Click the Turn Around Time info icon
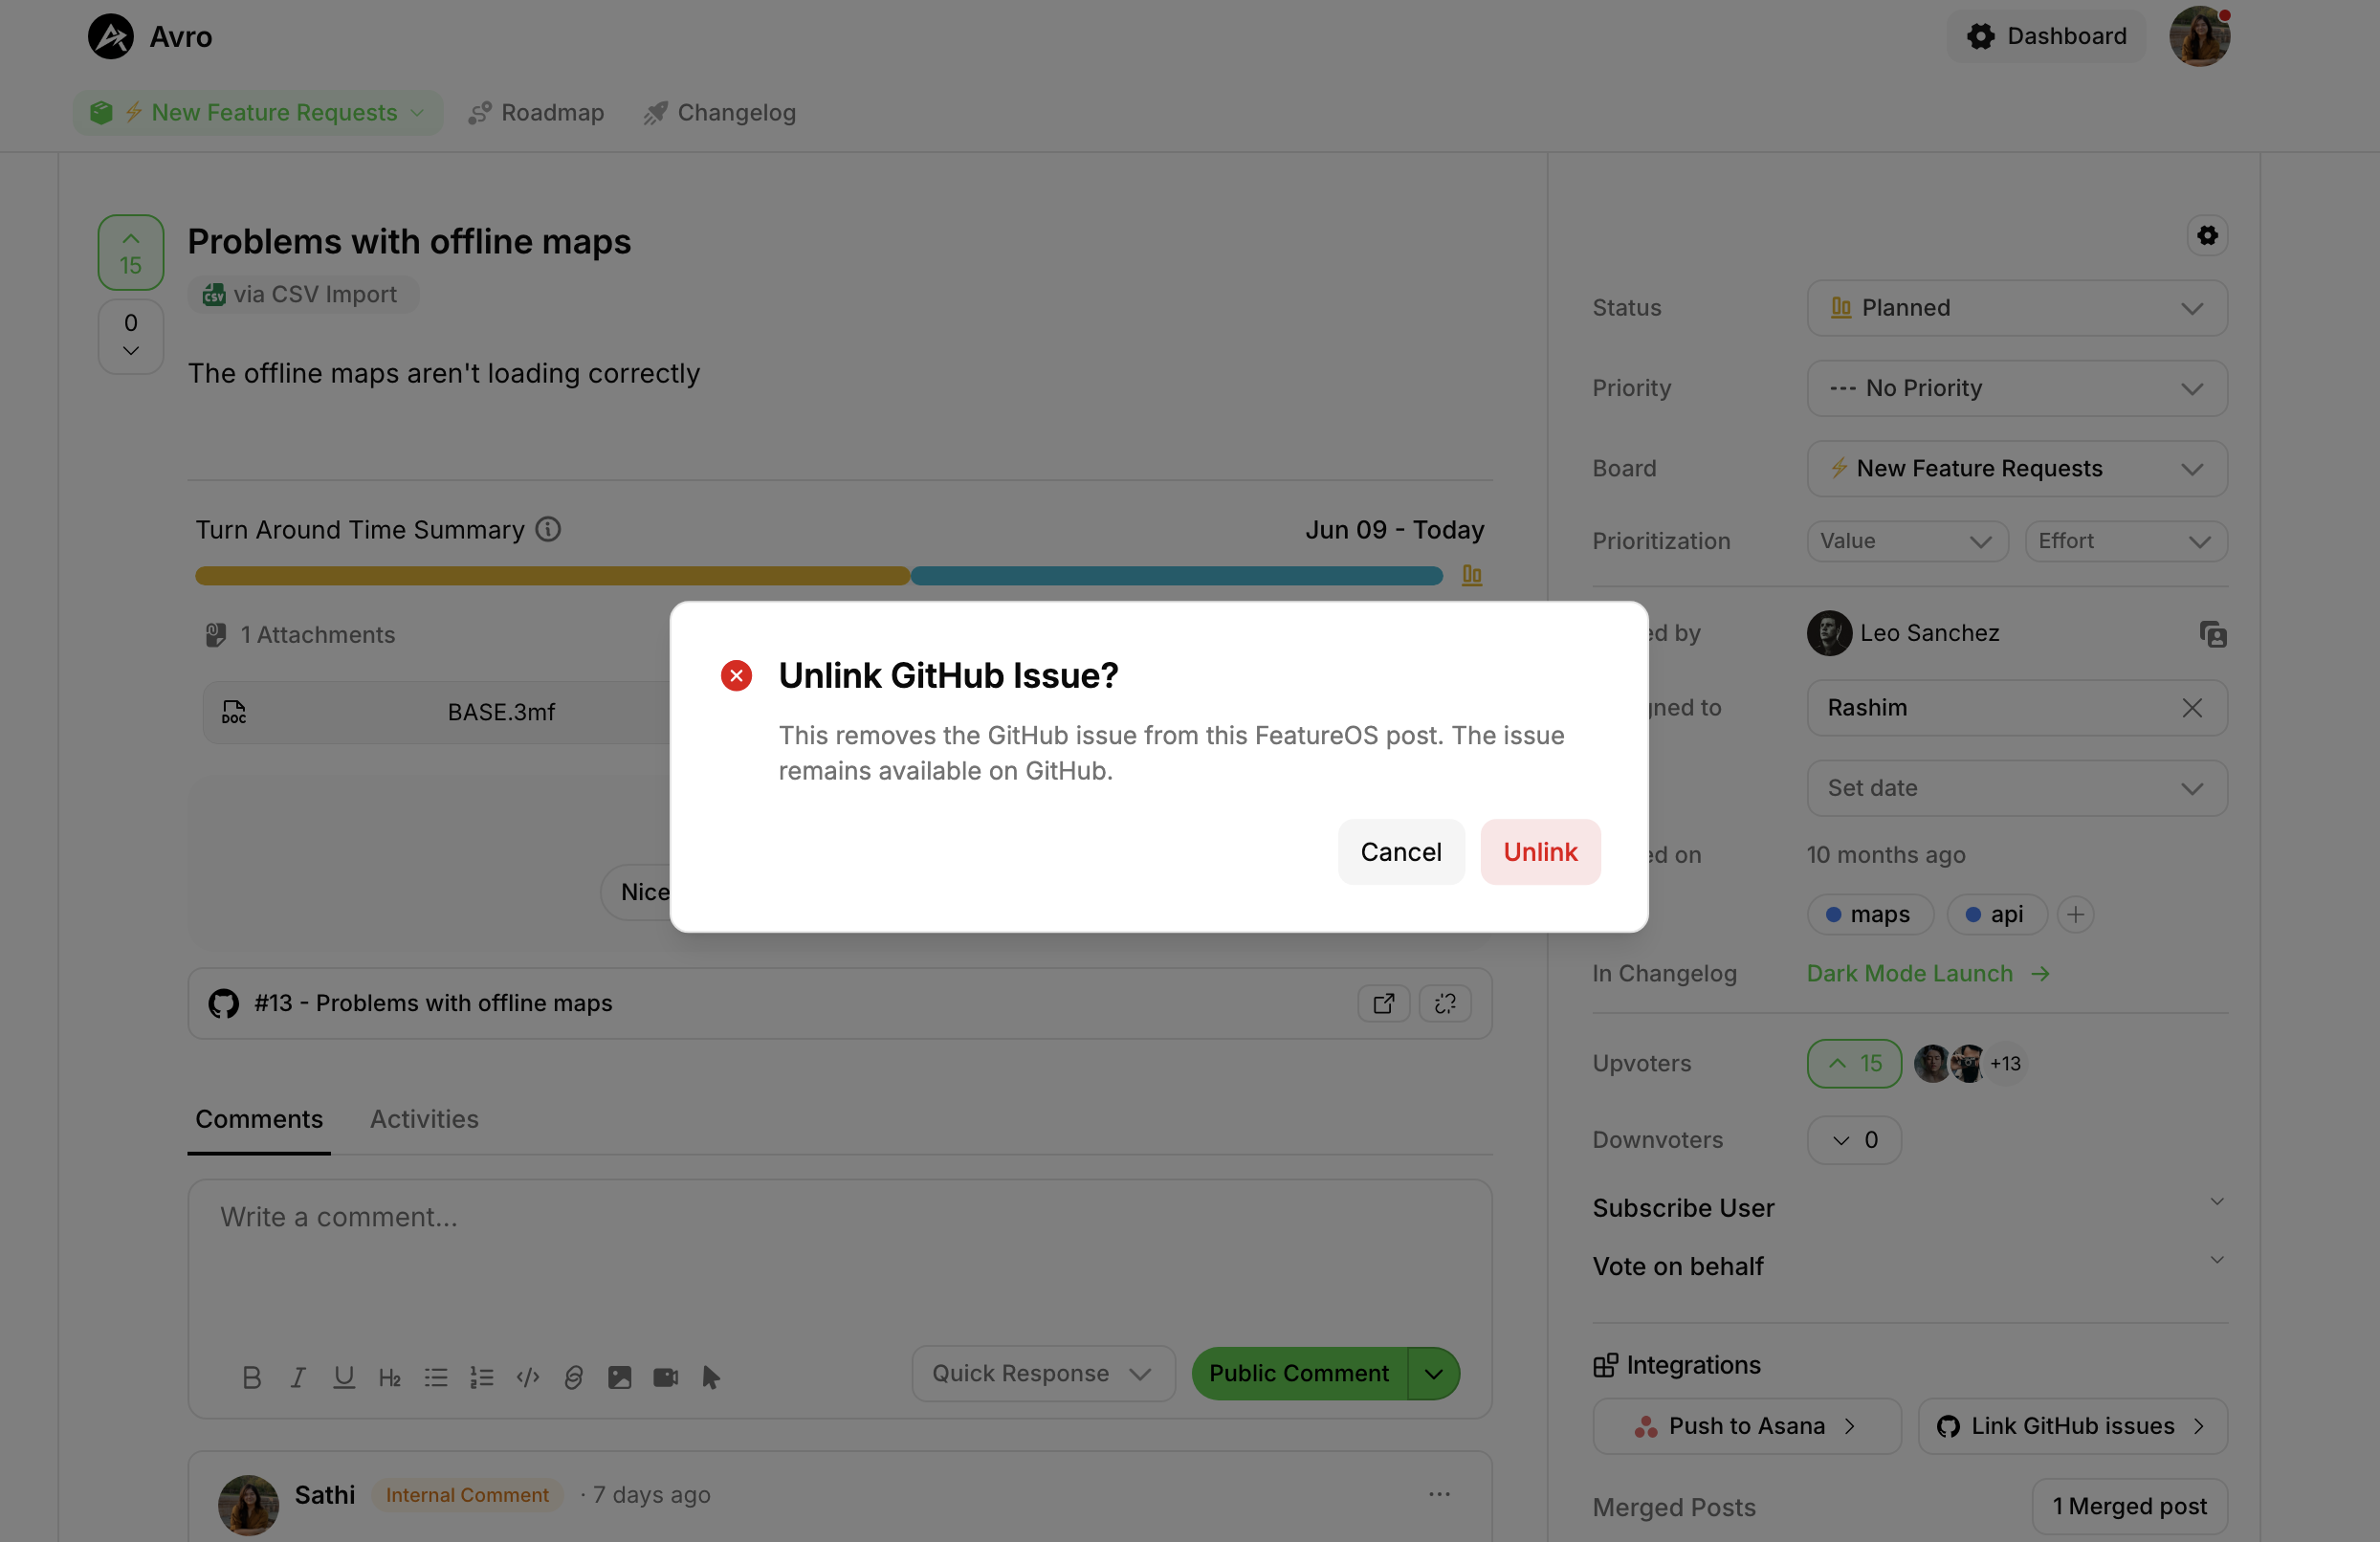This screenshot has height=1542, width=2380. [548, 529]
